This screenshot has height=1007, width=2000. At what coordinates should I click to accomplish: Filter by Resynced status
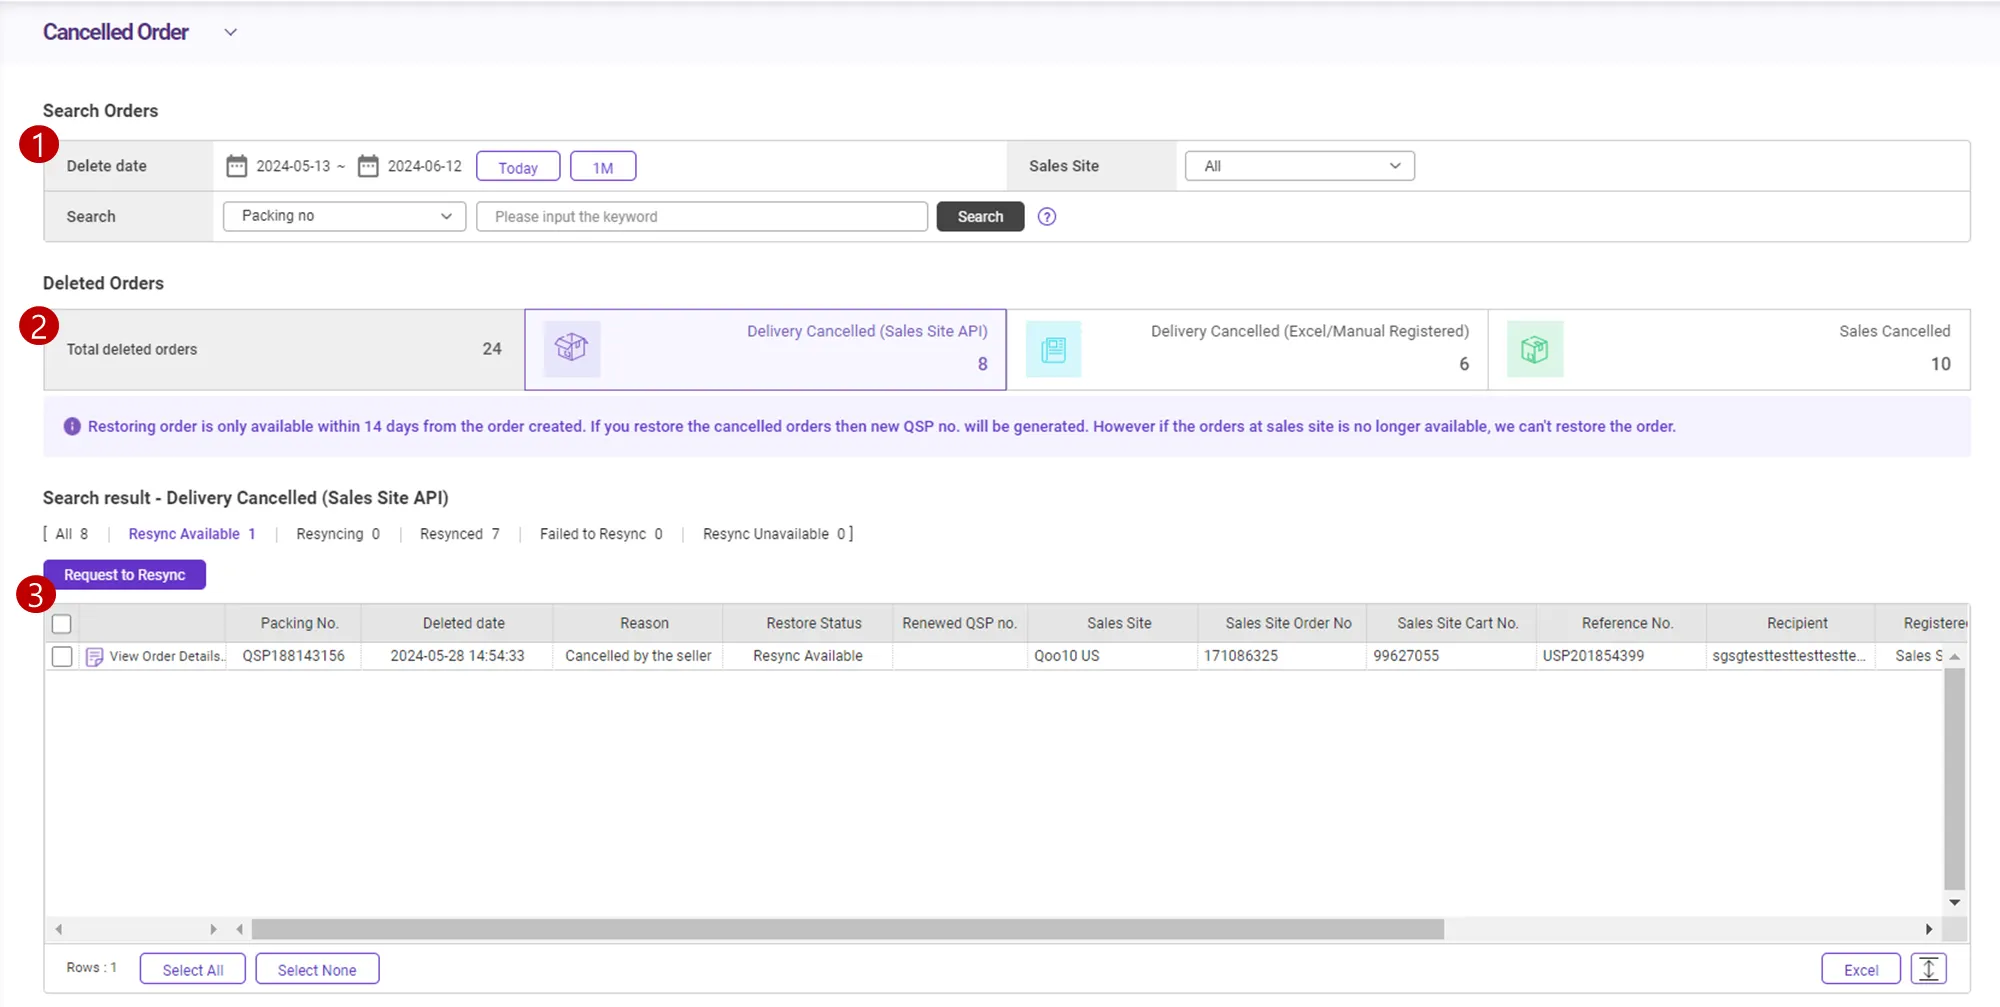[x=460, y=534]
